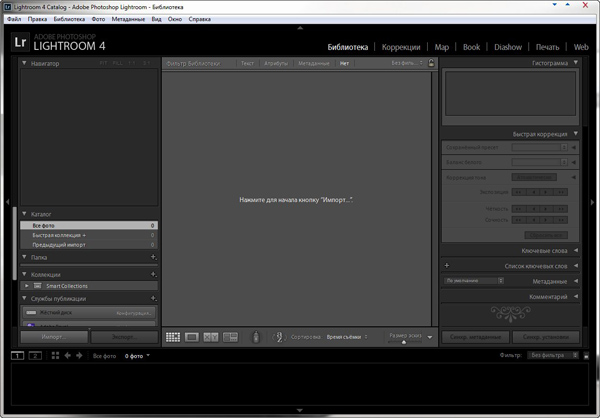Open Survey view icon
Image resolution: width=600 pixels, height=418 pixels.
coord(230,337)
